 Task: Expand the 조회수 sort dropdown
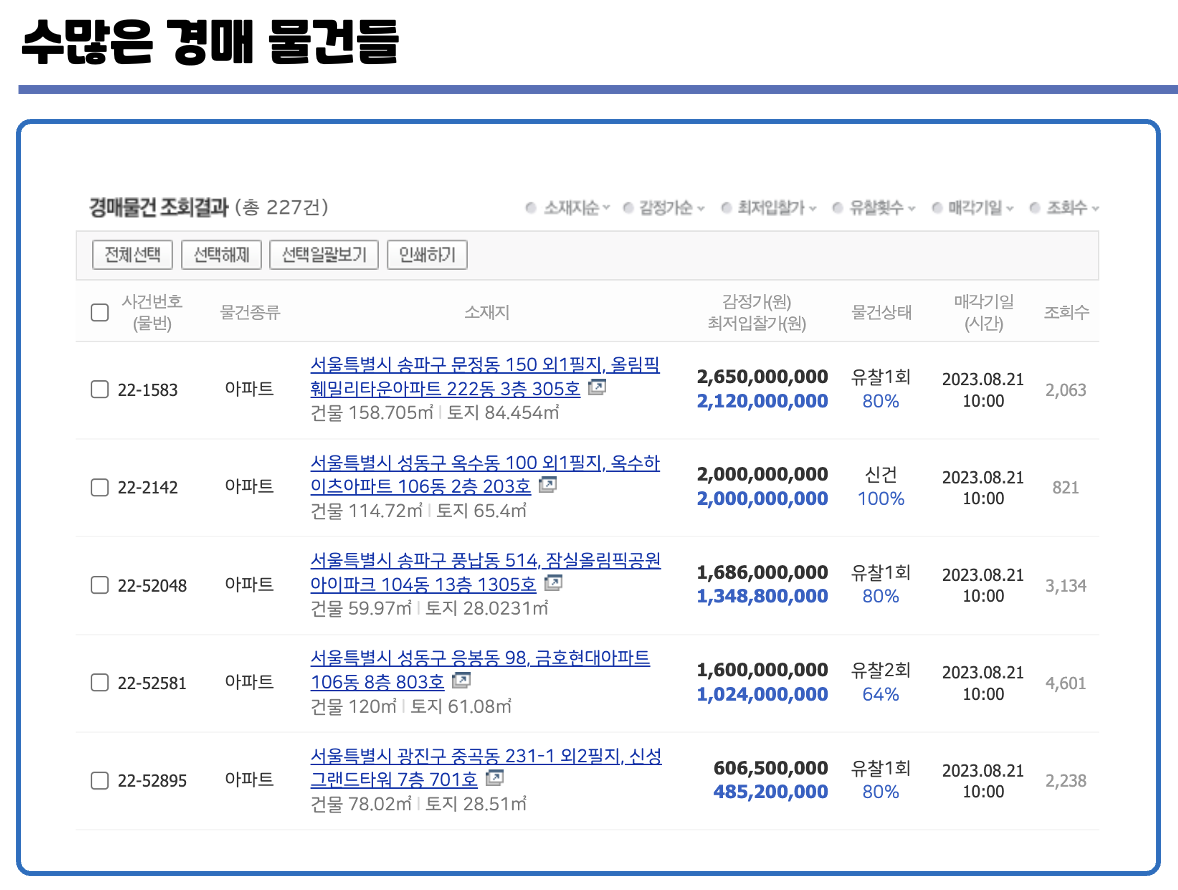click(x=1096, y=206)
